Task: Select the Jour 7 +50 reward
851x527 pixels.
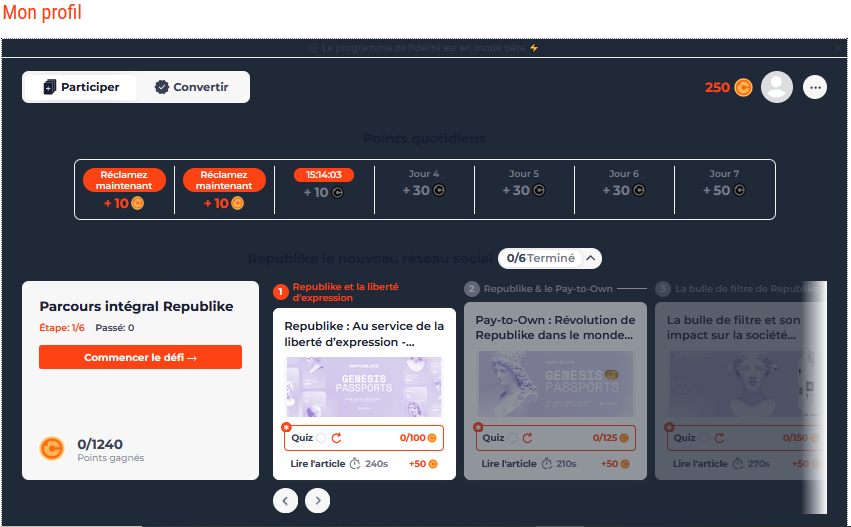Action: pyautogui.click(x=724, y=183)
